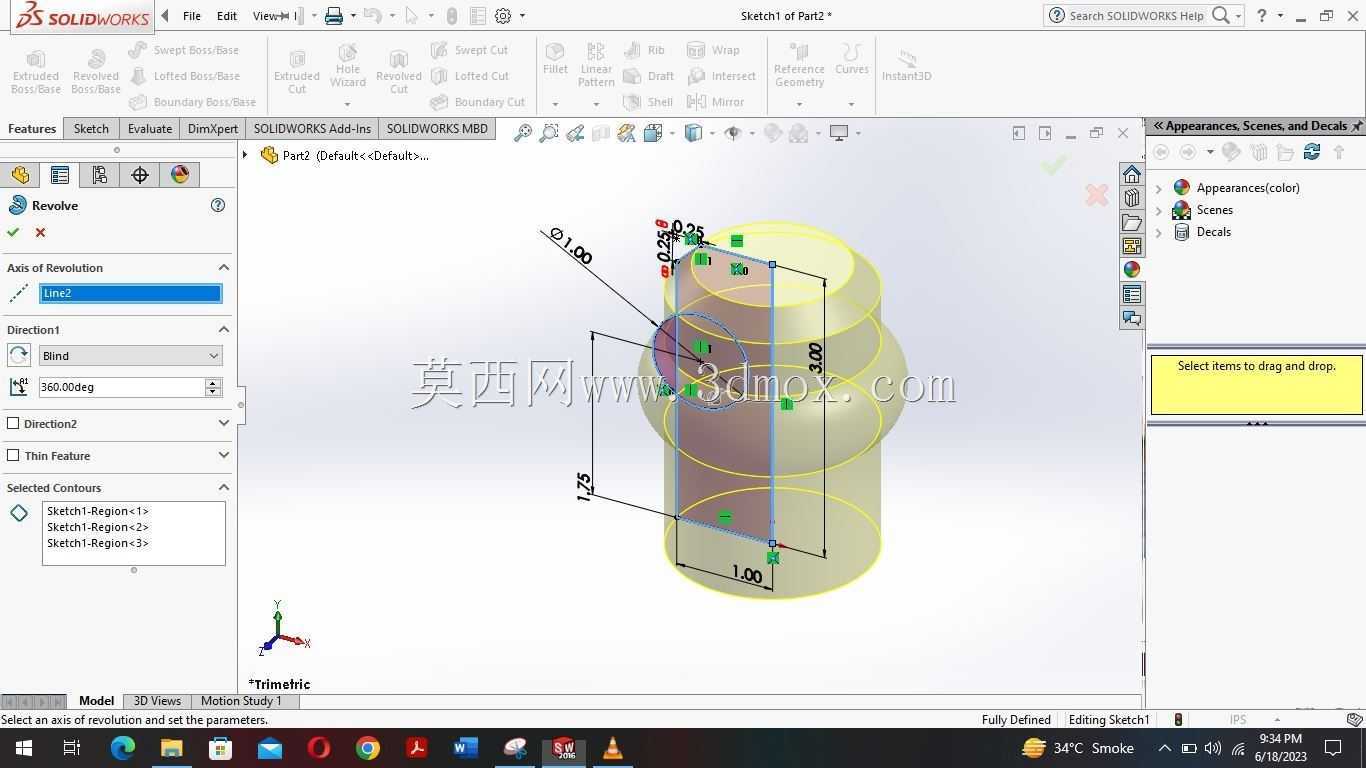Open File Explorer from the taskbar
The image size is (1366, 768).
click(x=172, y=748)
